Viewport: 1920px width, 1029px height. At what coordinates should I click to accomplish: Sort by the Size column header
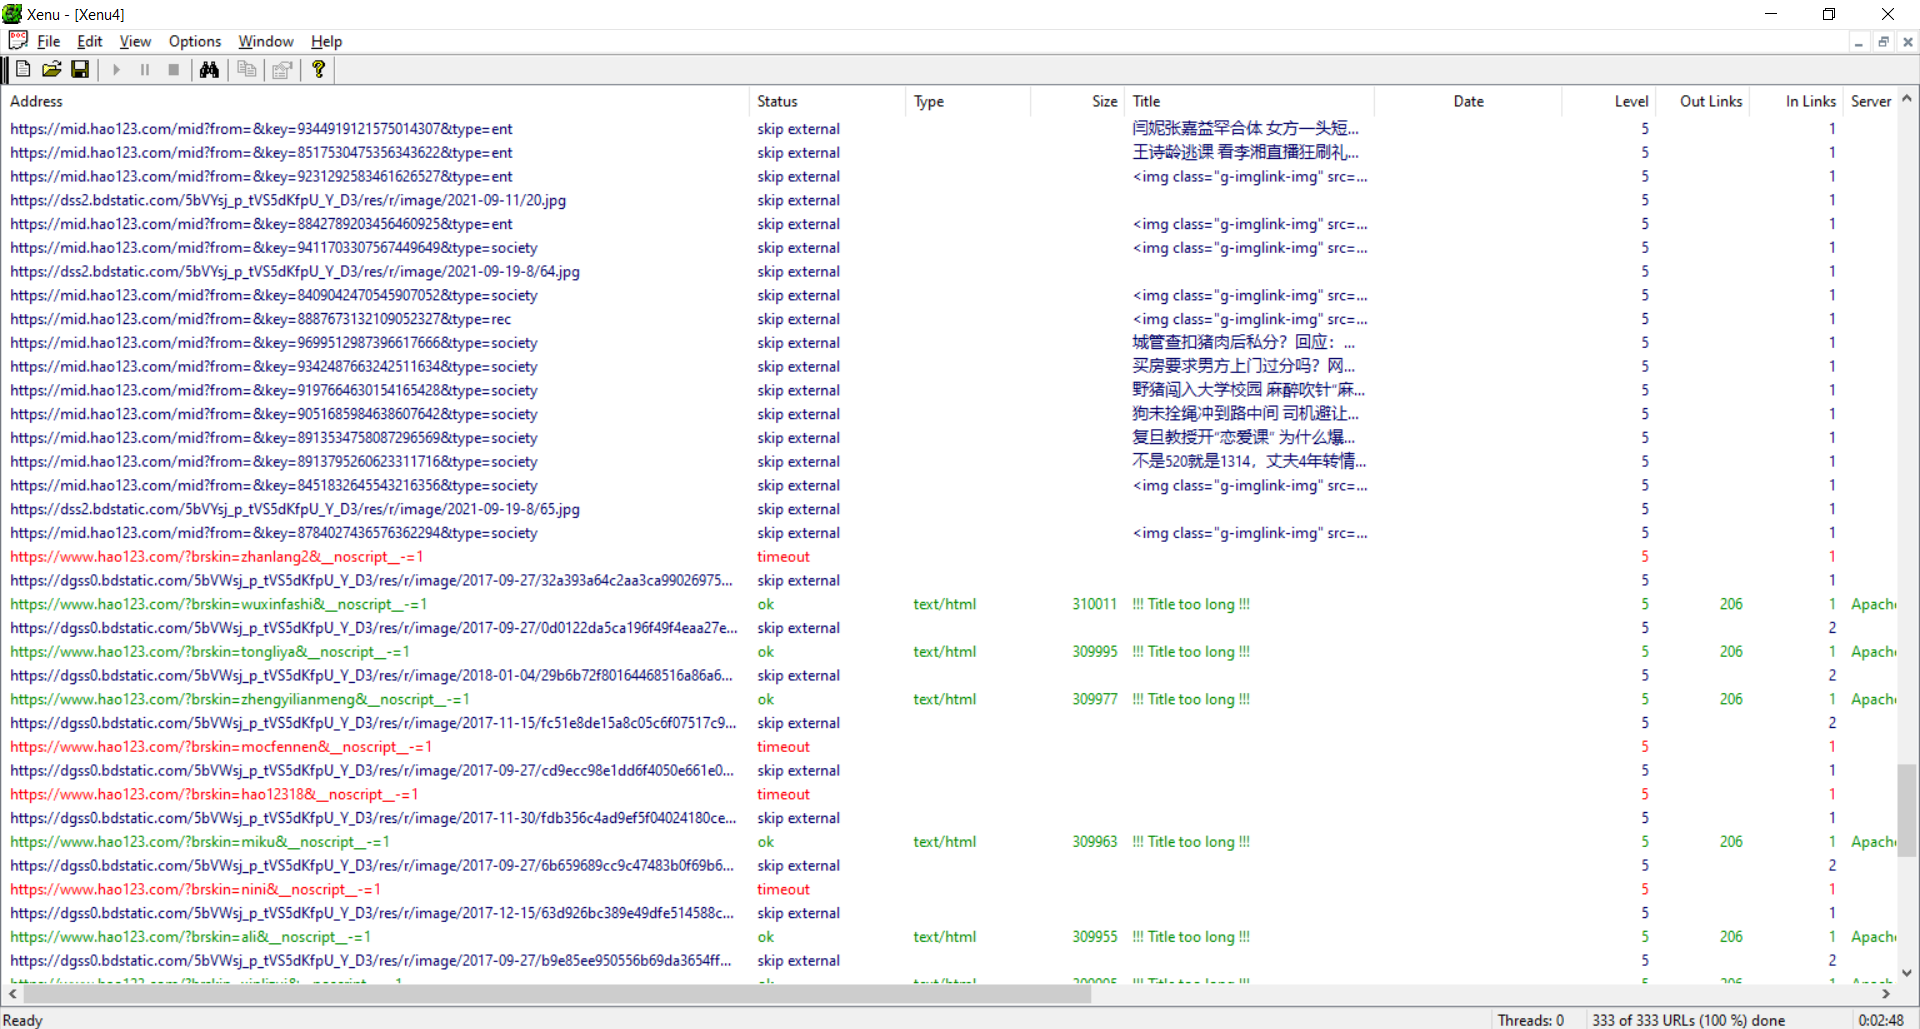[1077, 101]
